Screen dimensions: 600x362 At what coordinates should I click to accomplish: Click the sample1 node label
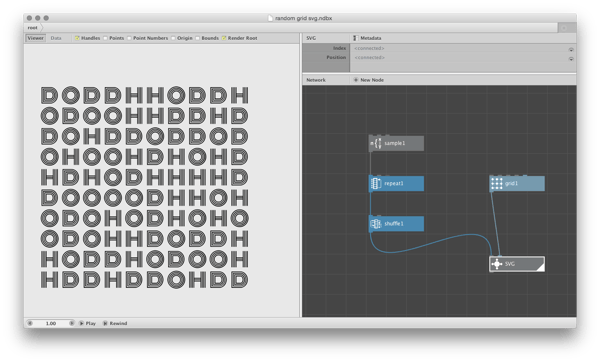click(395, 143)
